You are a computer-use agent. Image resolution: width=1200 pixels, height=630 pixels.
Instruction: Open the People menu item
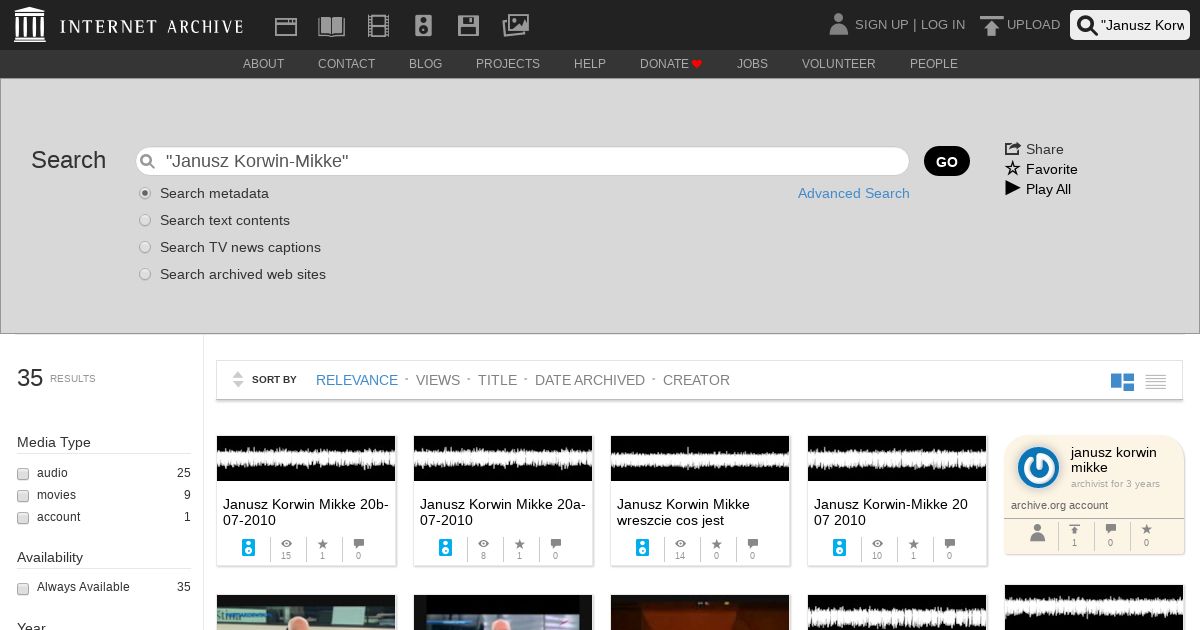[933, 64]
